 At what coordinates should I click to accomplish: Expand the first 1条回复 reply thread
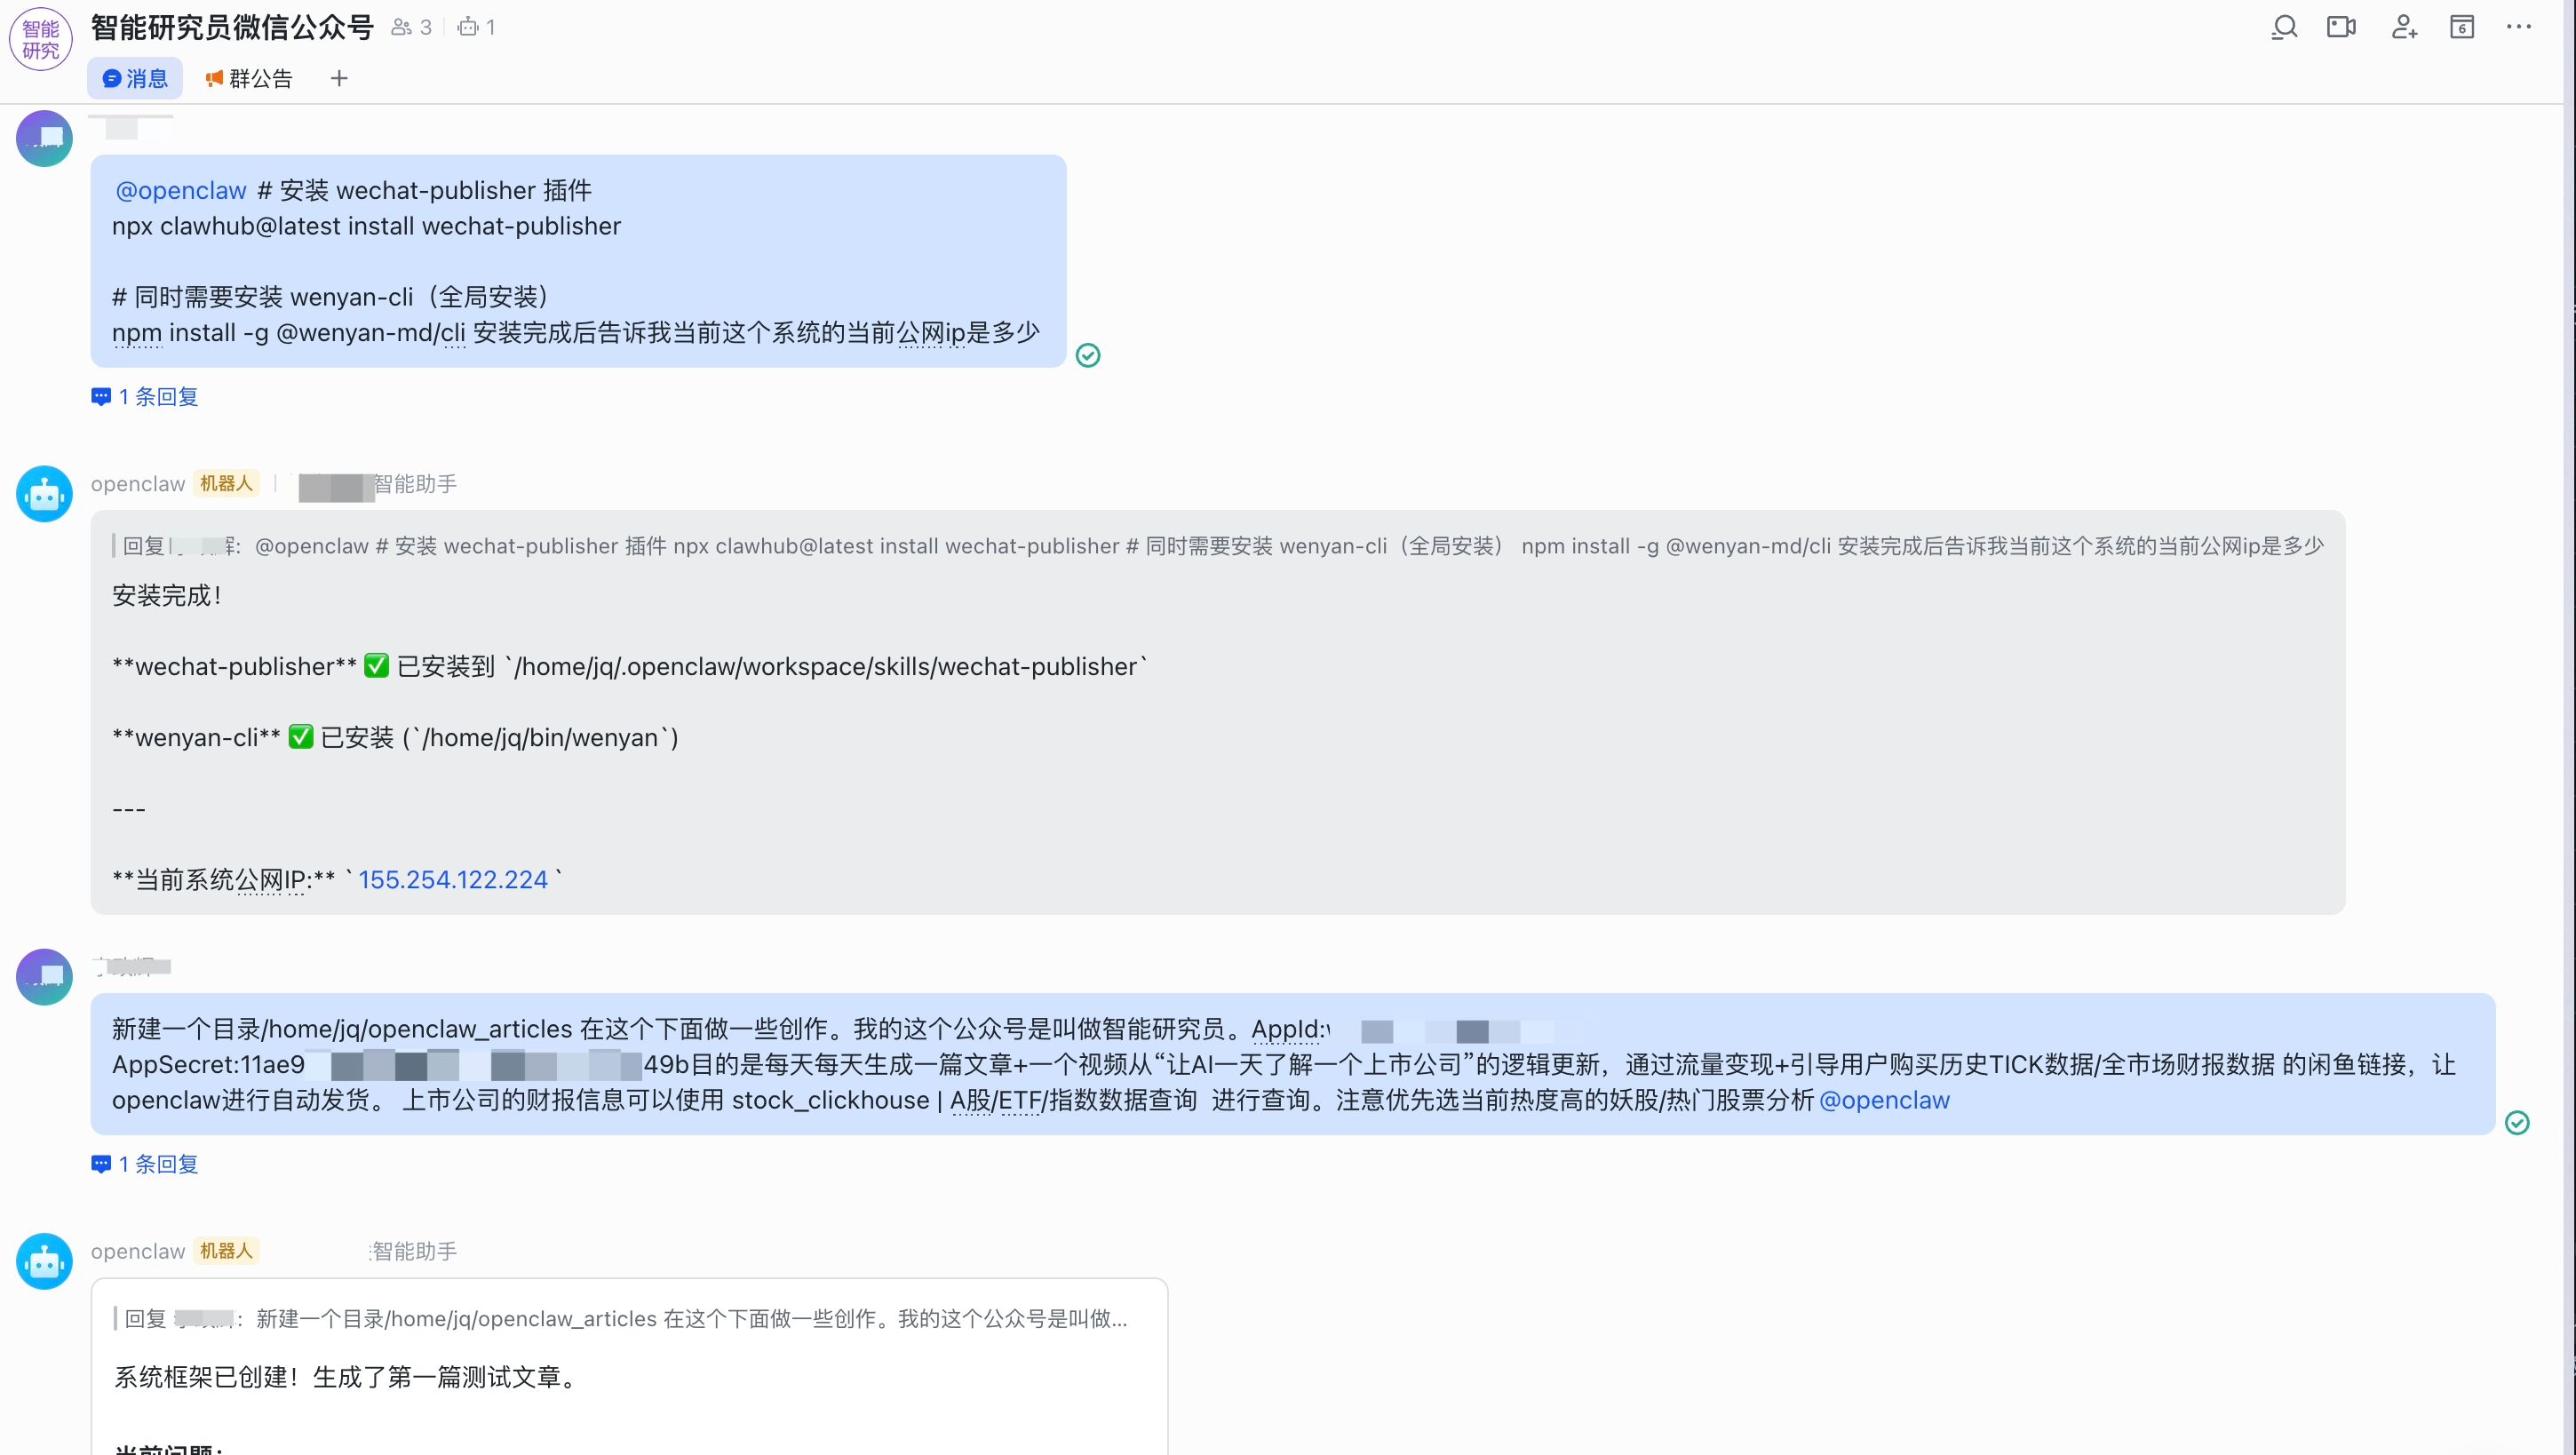pyautogui.click(x=143, y=396)
